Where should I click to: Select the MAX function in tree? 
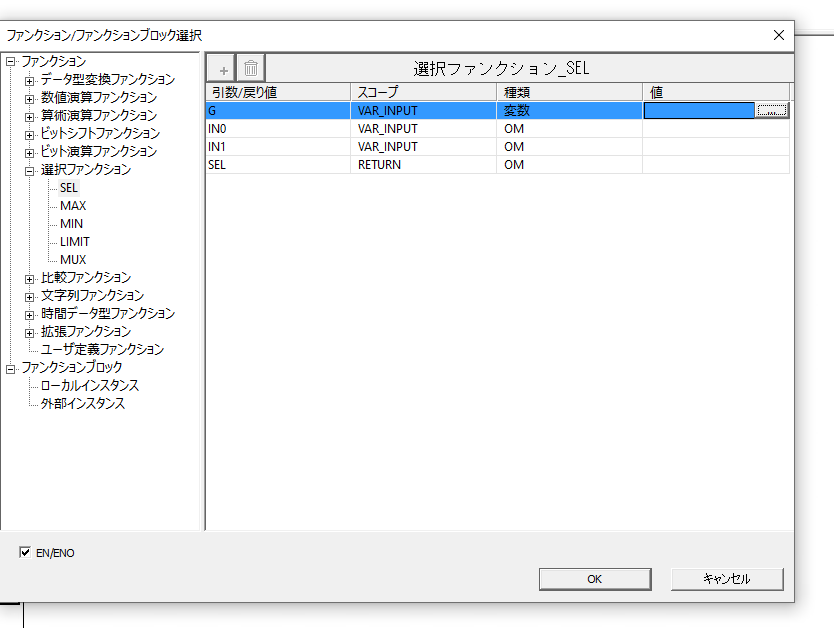click(x=73, y=206)
